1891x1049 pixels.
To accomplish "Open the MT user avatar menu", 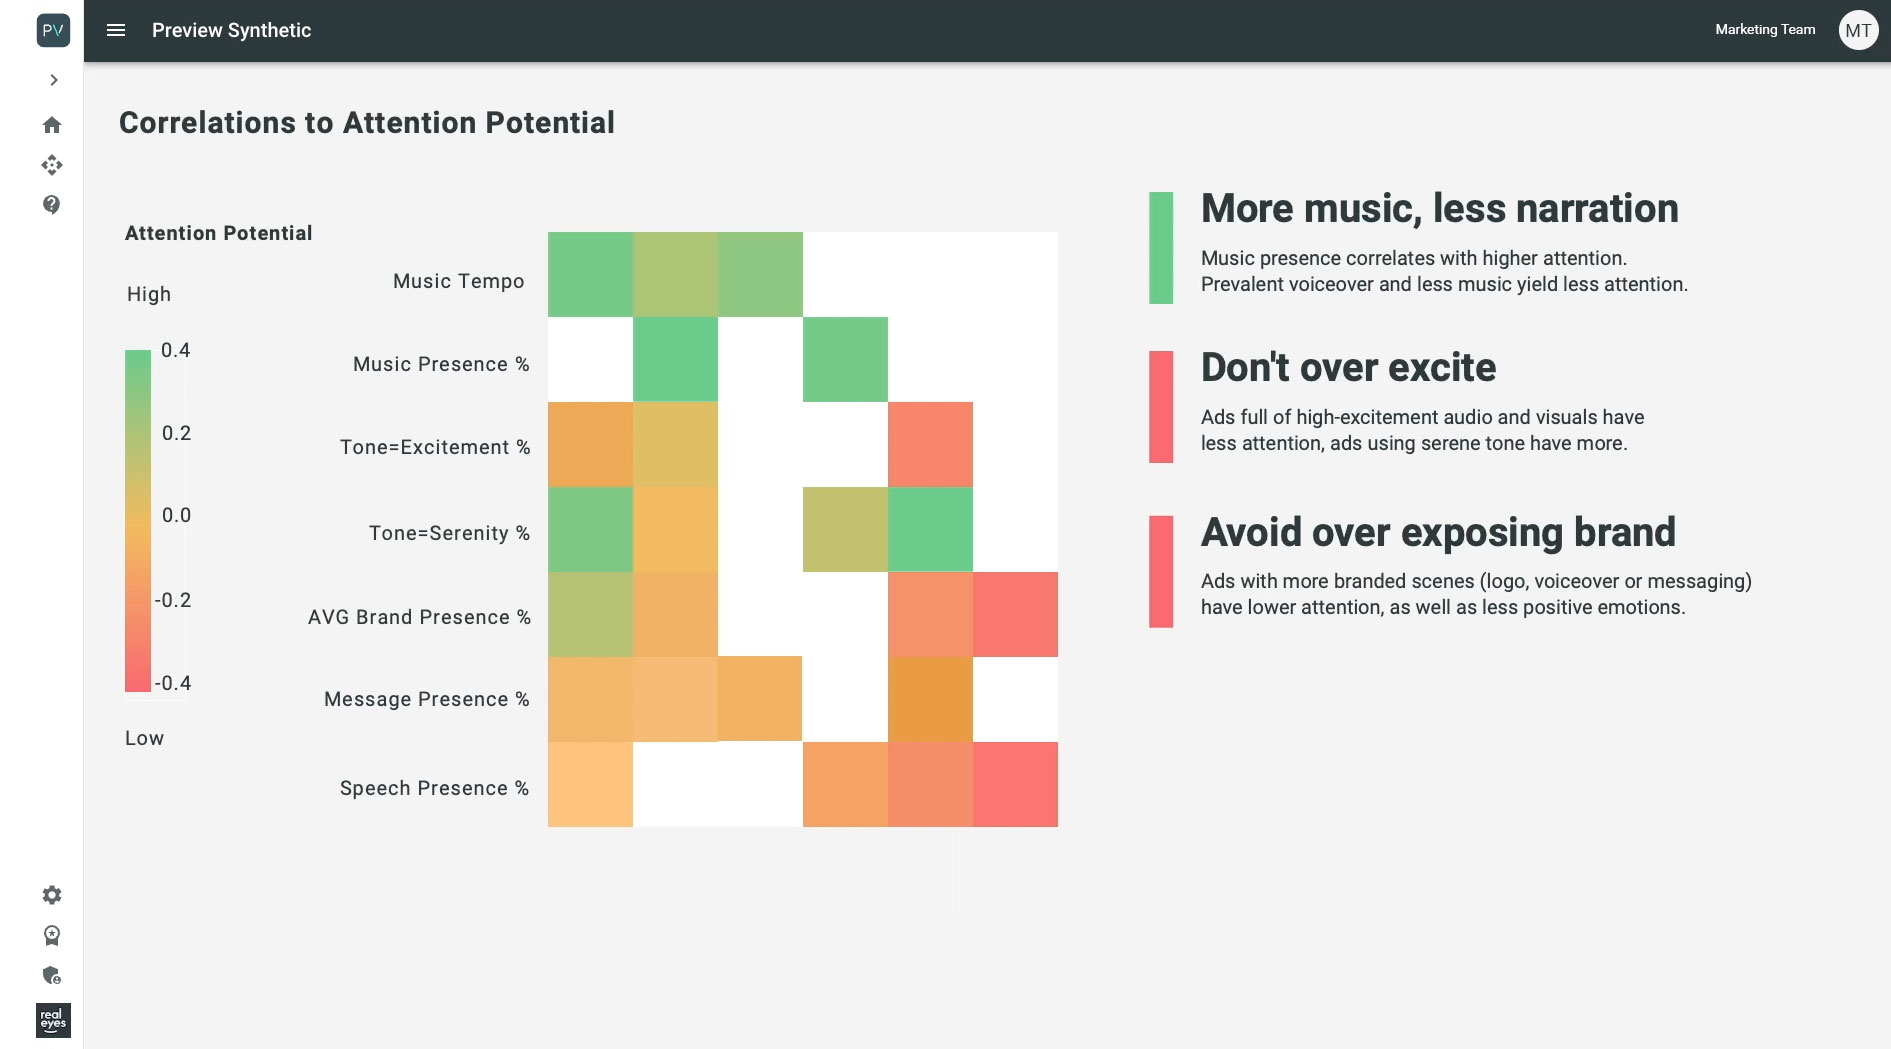I will pos(1858,30).
